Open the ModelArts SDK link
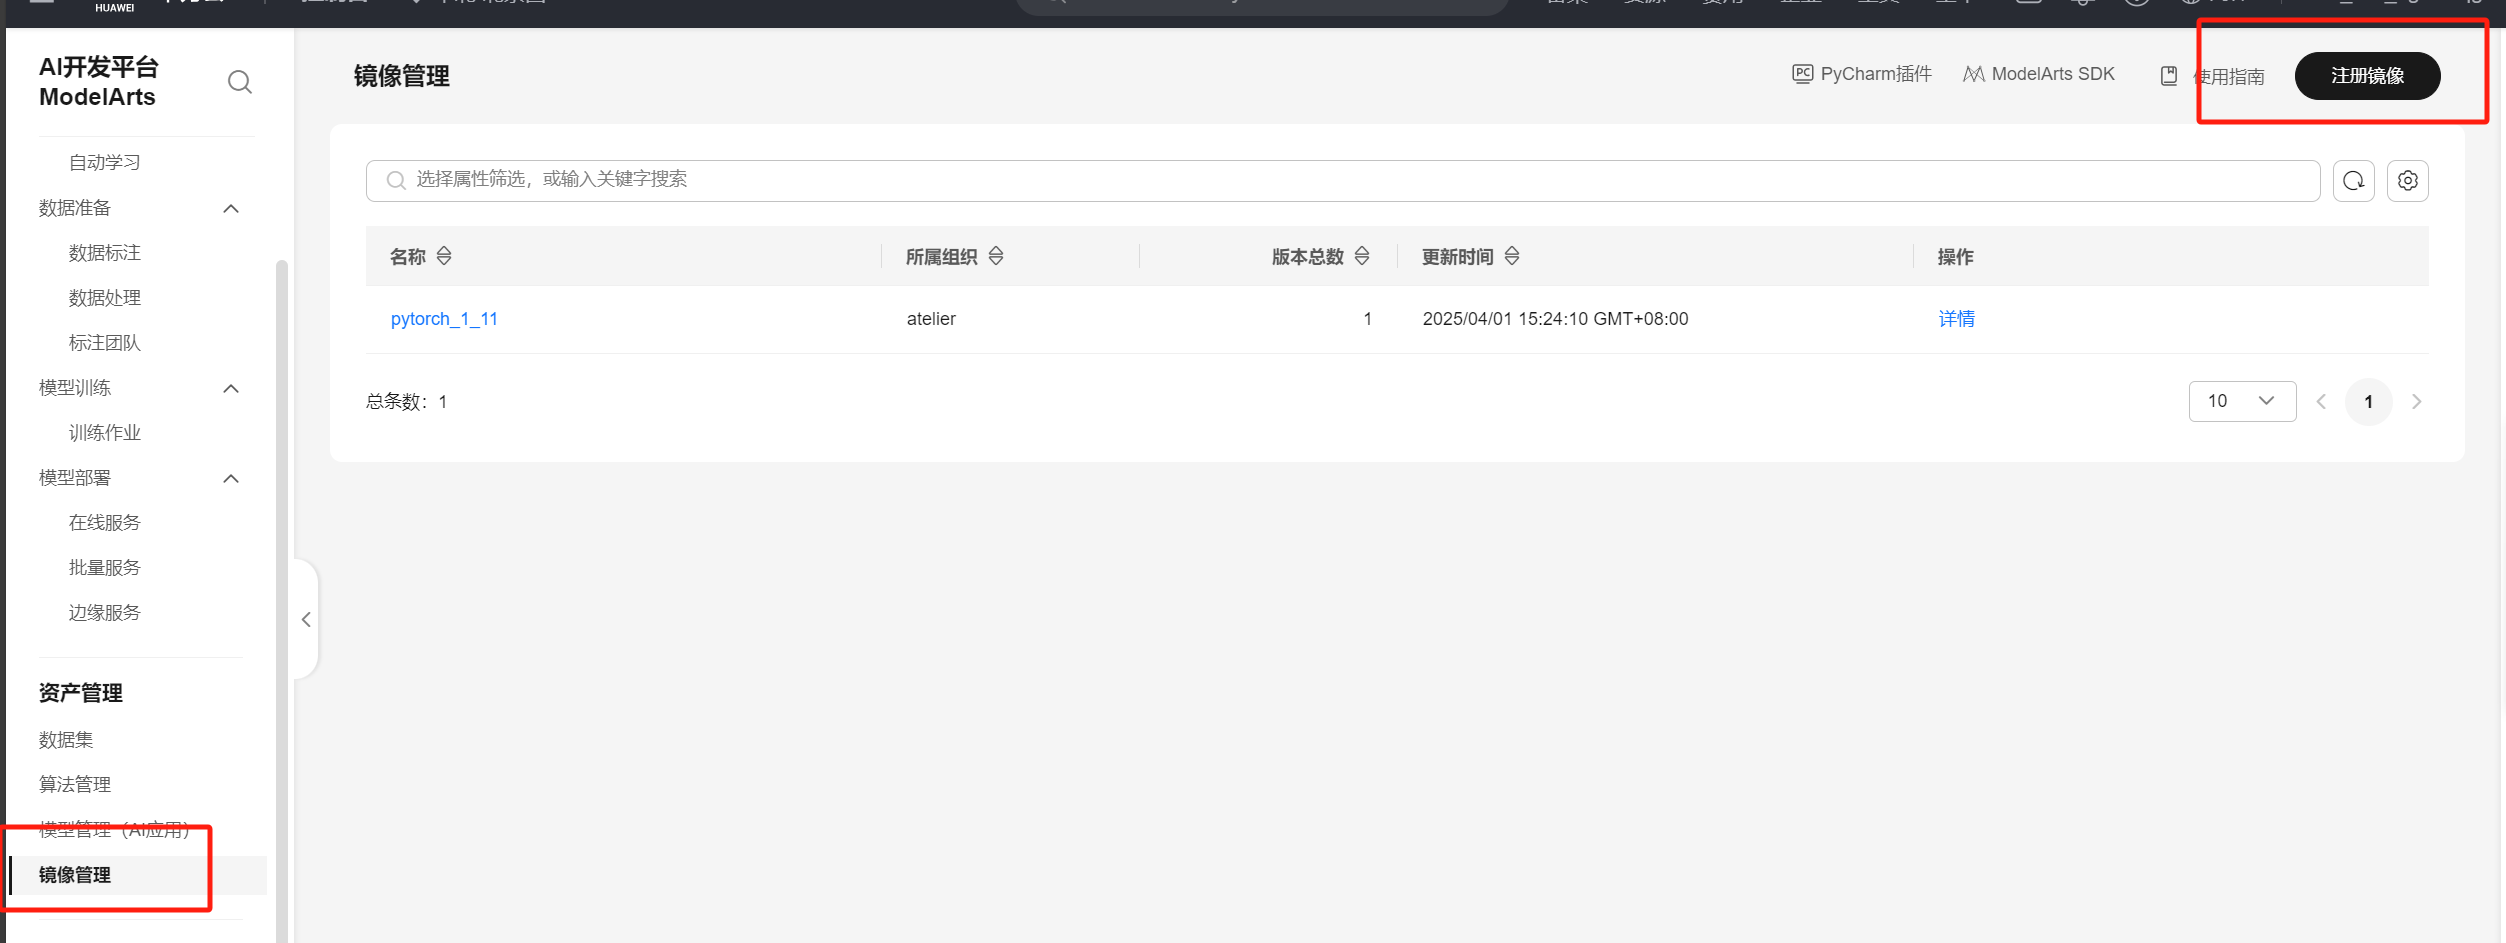Image resolution: width=2506 pixels, height=943 pixels. click(2039, 74)
